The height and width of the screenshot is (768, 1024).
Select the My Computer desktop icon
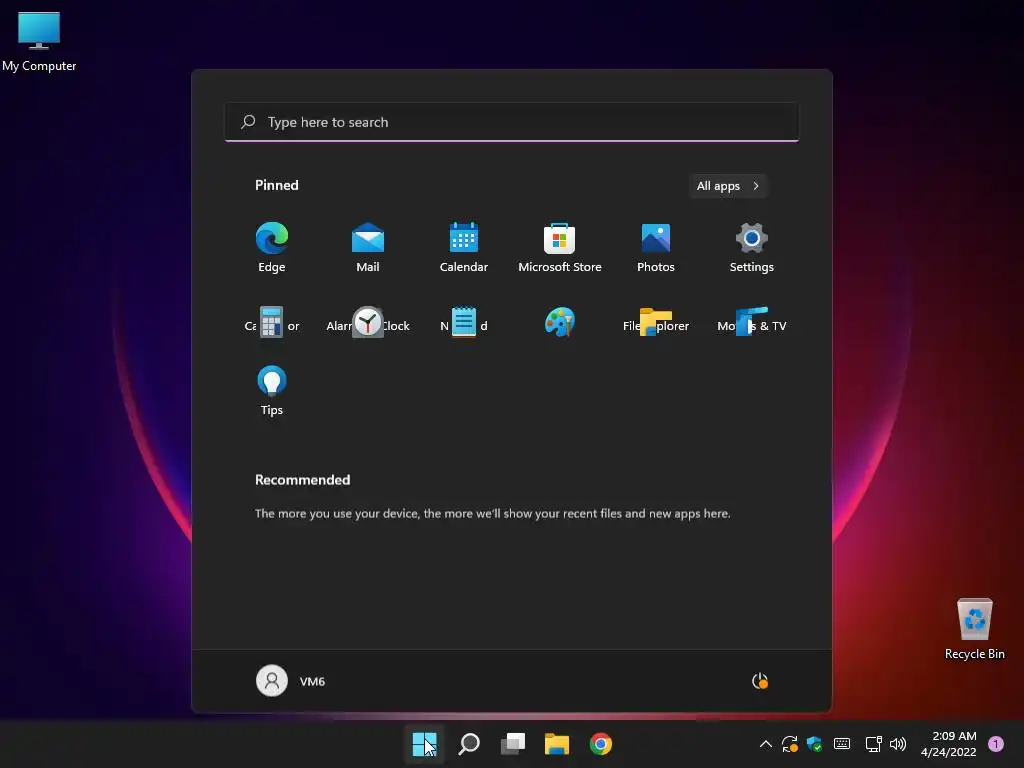coord(39,42)
